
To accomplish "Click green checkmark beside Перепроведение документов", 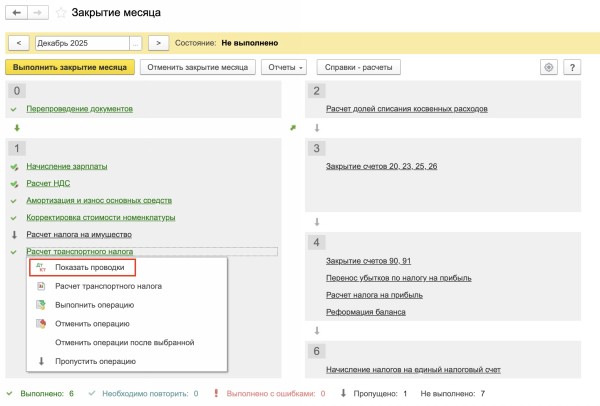I will 14,109.
